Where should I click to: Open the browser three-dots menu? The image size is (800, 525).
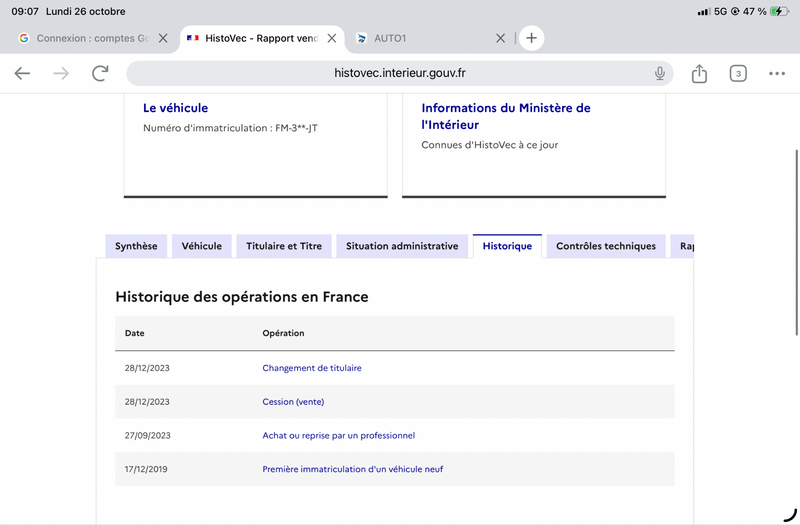[777, 73]
